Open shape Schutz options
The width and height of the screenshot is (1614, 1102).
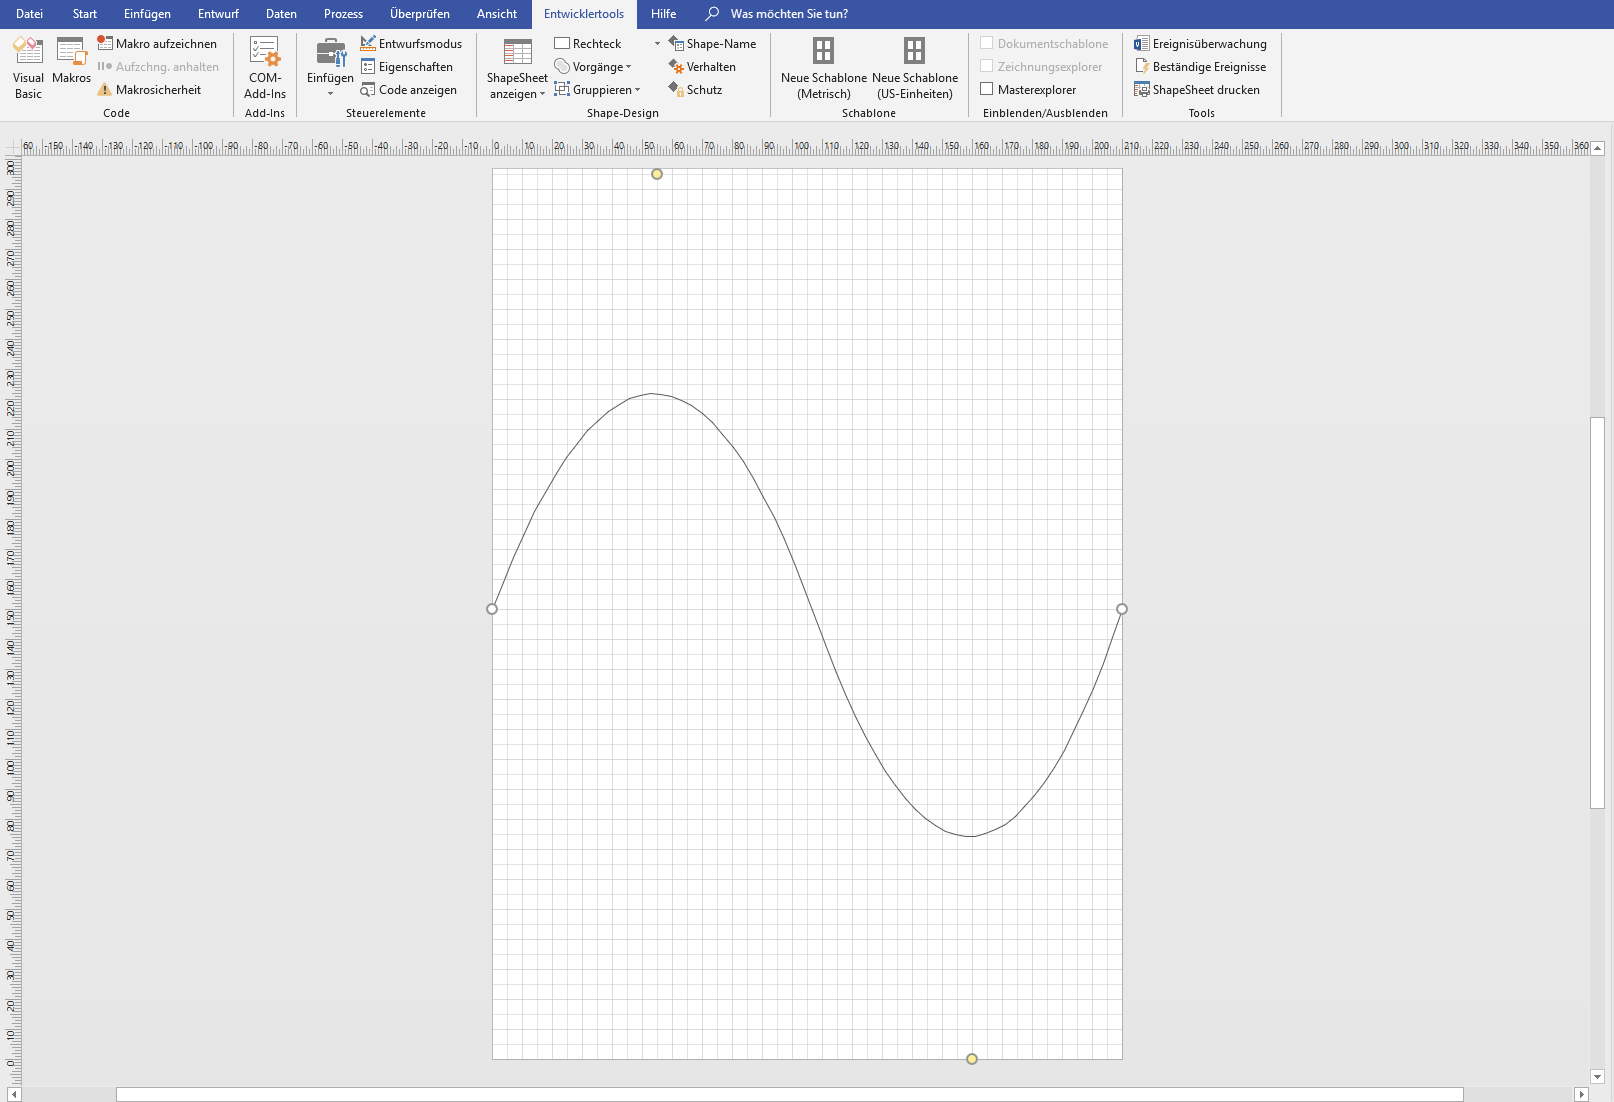(695, 90)
